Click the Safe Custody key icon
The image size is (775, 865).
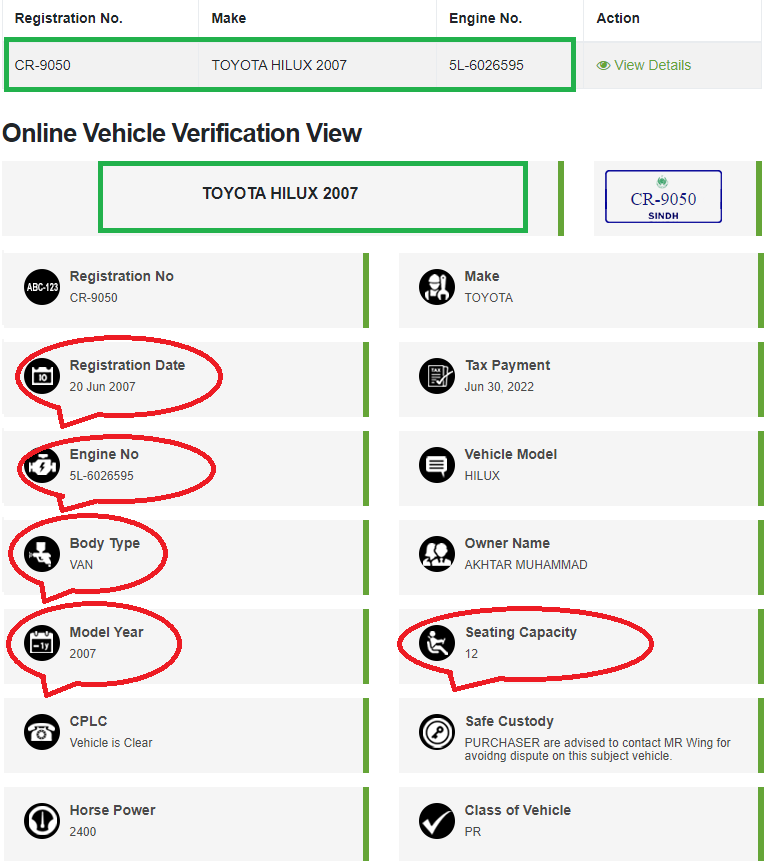point(437,732)
